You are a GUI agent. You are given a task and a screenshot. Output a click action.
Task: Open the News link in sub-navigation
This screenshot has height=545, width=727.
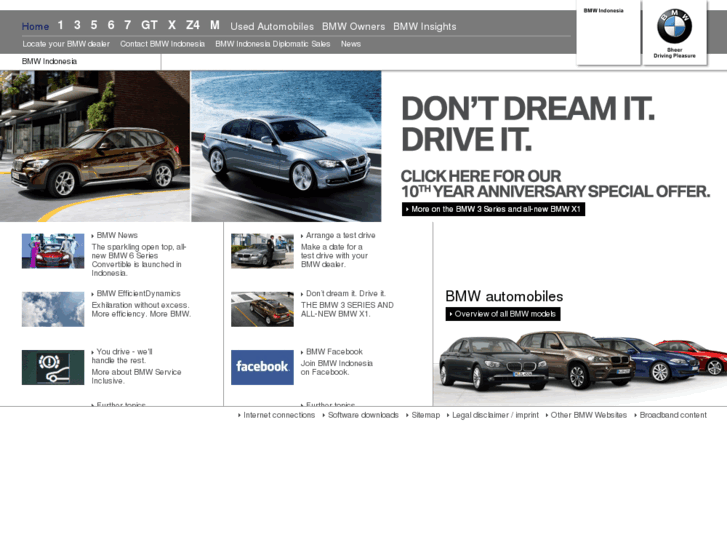pyautogui.click(x=351, y=44)
